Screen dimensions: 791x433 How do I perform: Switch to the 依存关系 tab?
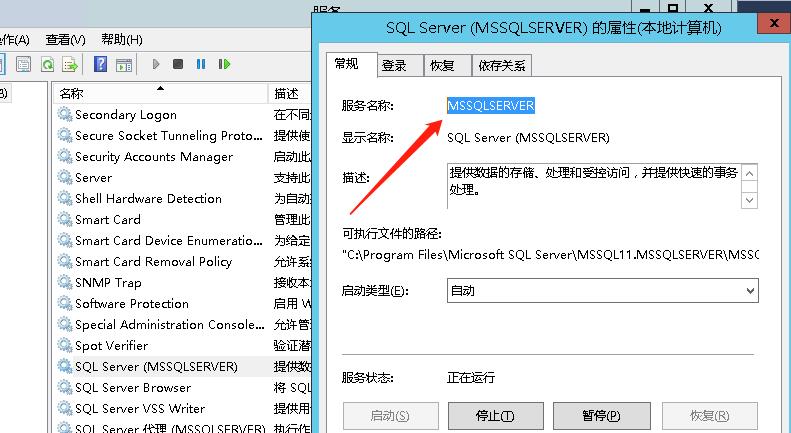501,66
